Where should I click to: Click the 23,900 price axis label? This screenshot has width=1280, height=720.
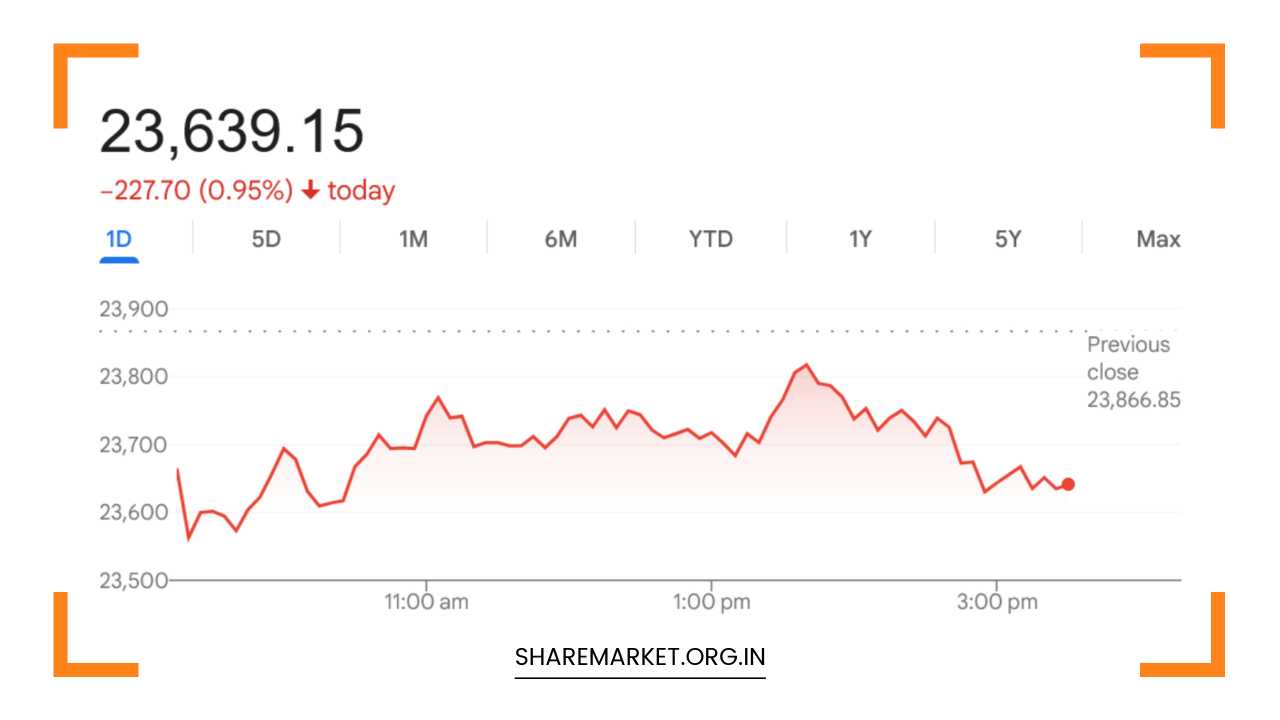coord(133,308)
